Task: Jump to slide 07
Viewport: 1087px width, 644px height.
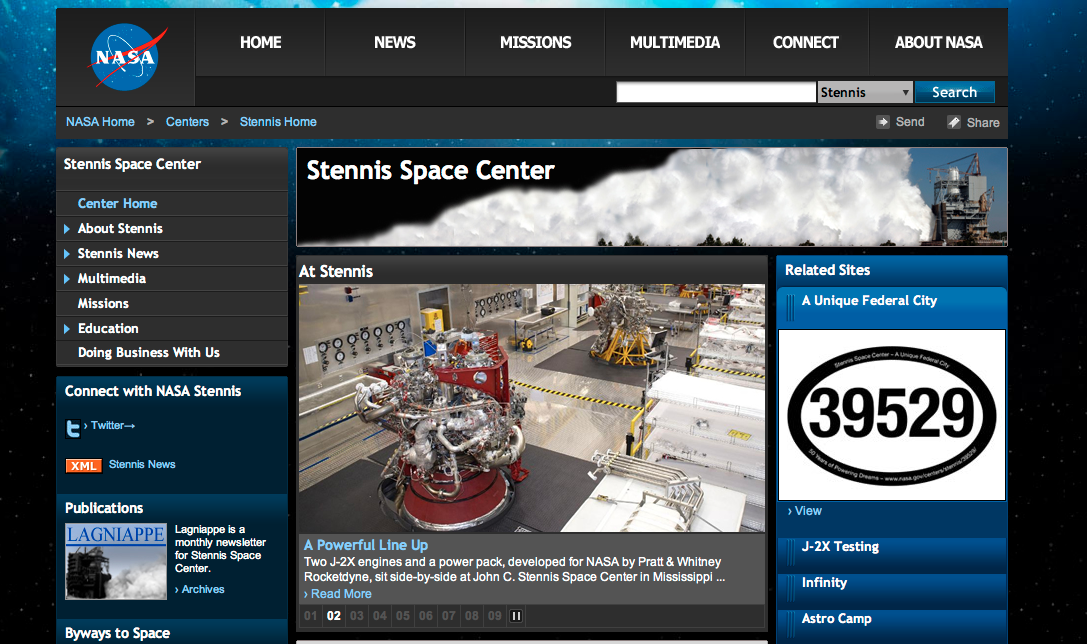Action: pos(449,616)
